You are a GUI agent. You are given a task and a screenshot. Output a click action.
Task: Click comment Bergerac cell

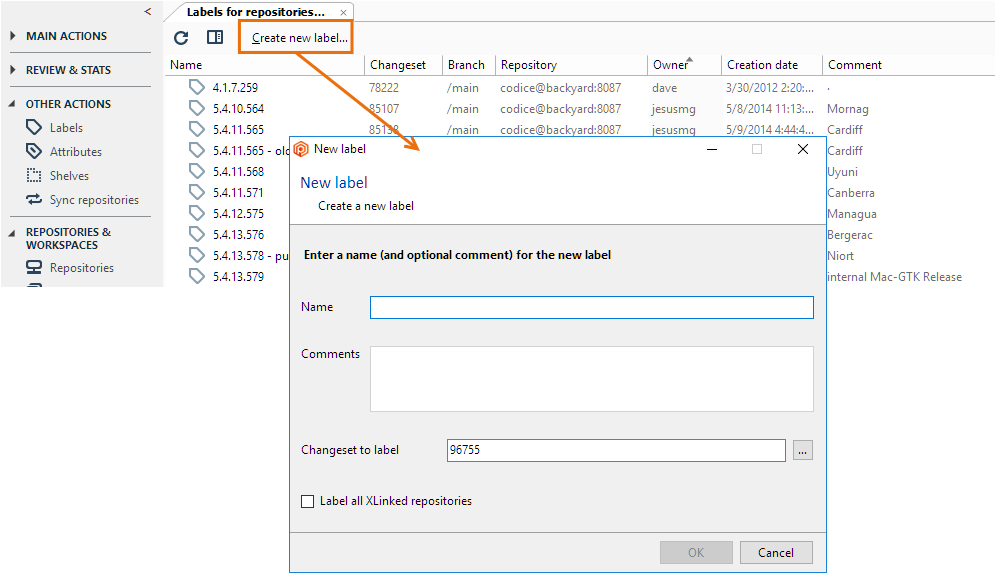click(x=850, y=235)
